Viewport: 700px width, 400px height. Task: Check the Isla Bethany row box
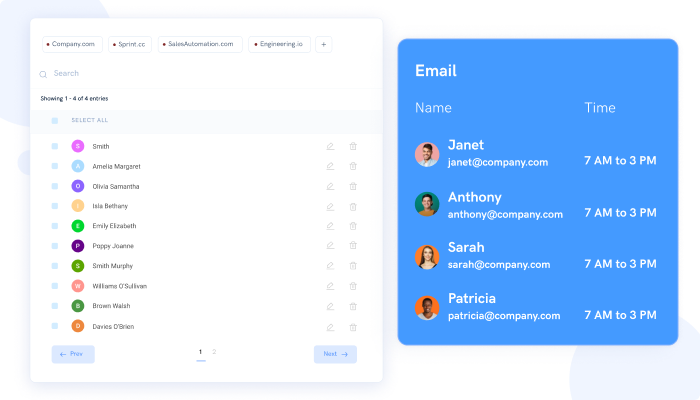54,206
